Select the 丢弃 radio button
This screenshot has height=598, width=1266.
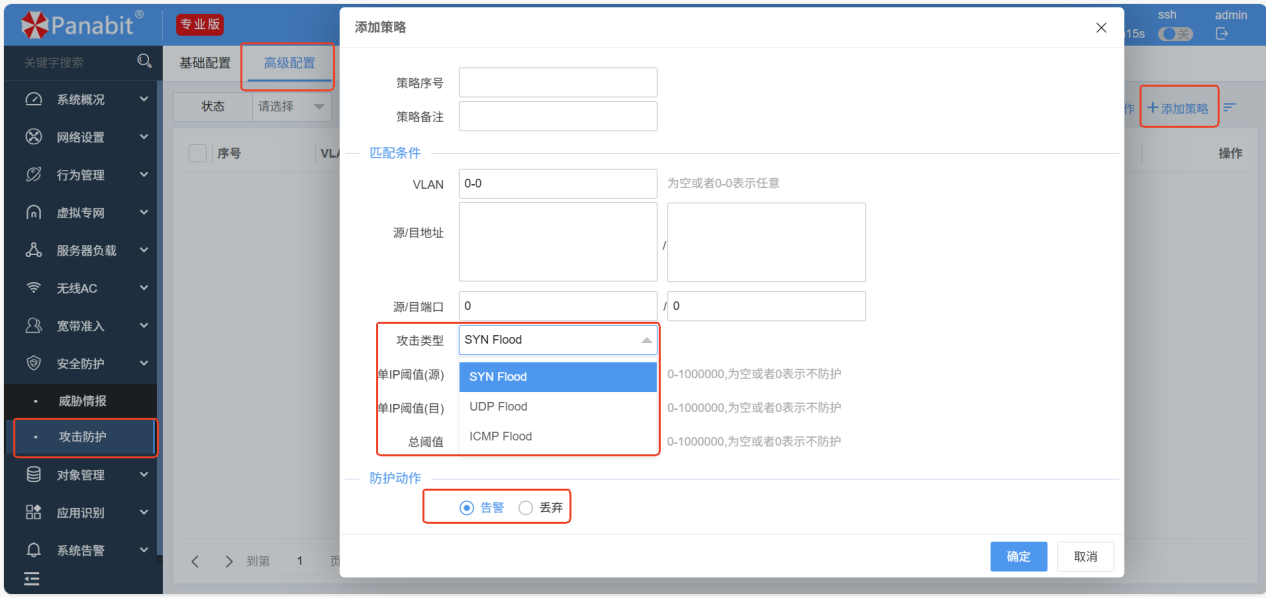coord(526,508)
